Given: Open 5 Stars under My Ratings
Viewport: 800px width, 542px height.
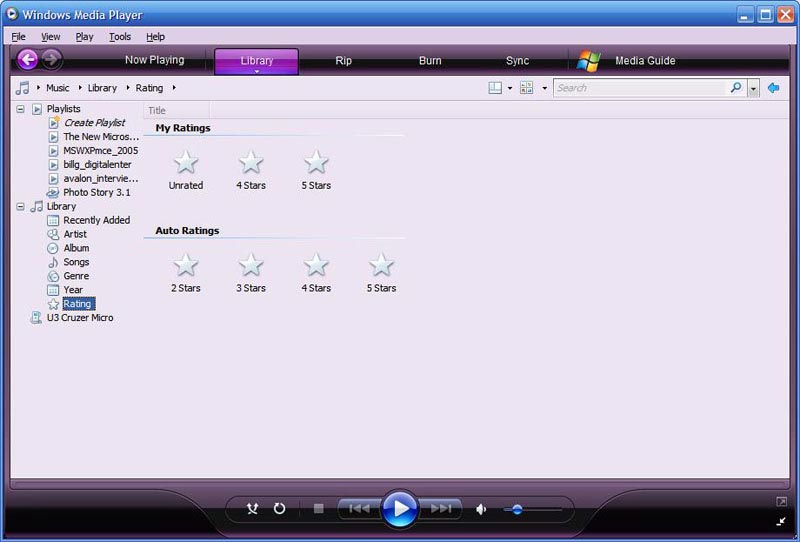Looking at the screenshot, I should click(316, 171).
